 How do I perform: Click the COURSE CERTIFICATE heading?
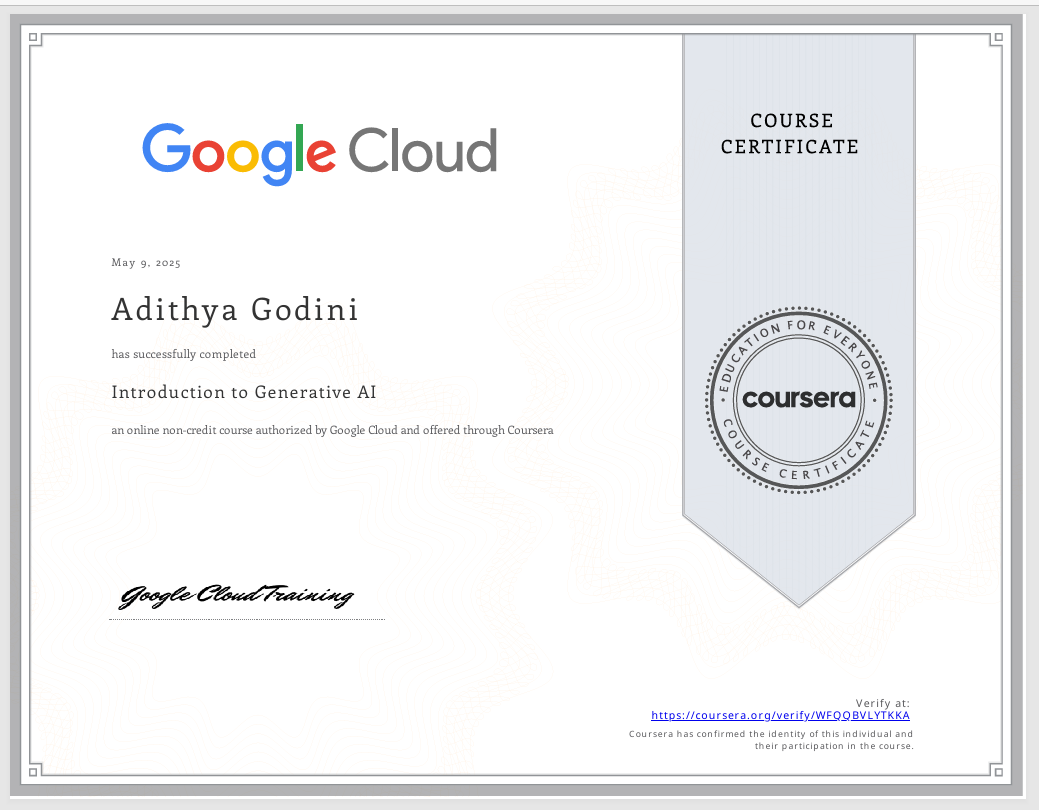click(x=790, y=133)
